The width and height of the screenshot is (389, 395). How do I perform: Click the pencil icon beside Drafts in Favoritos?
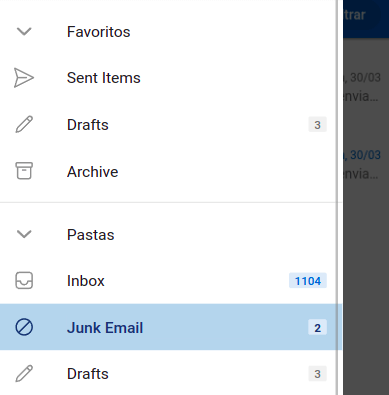coord(24,124)
